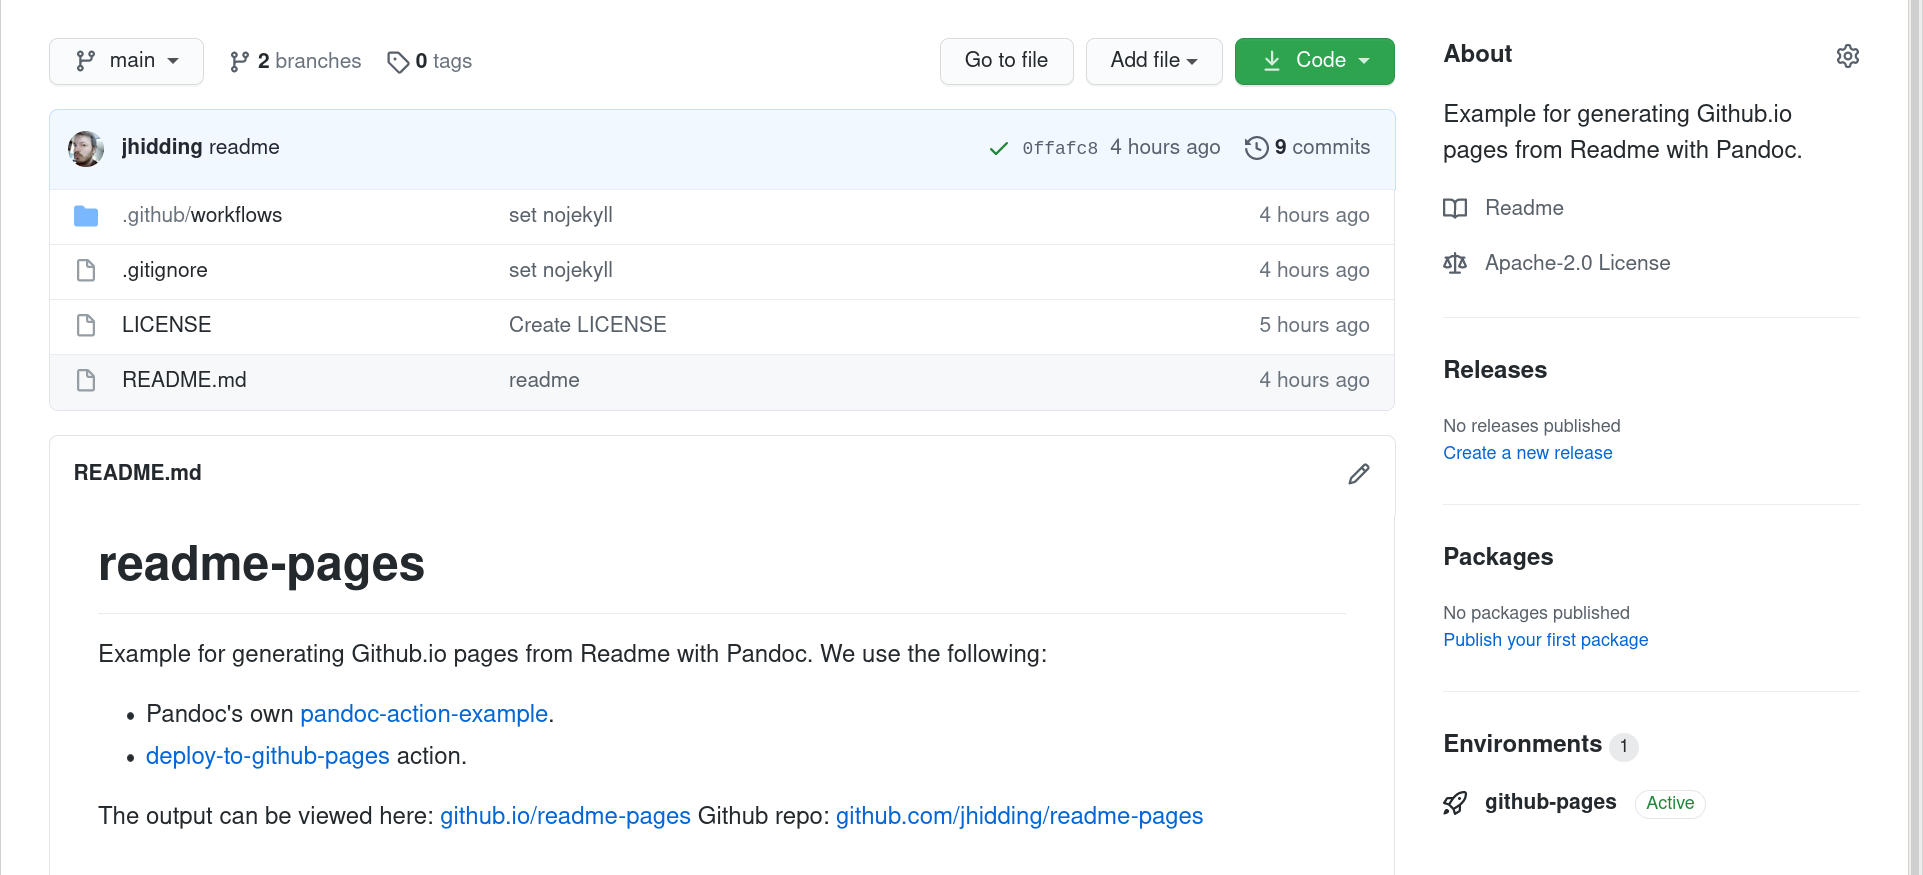Image resolution: width=1923 pixels, height=875 pixels.
Task: Open the main branch dropdown
Action: pos(126,61)
